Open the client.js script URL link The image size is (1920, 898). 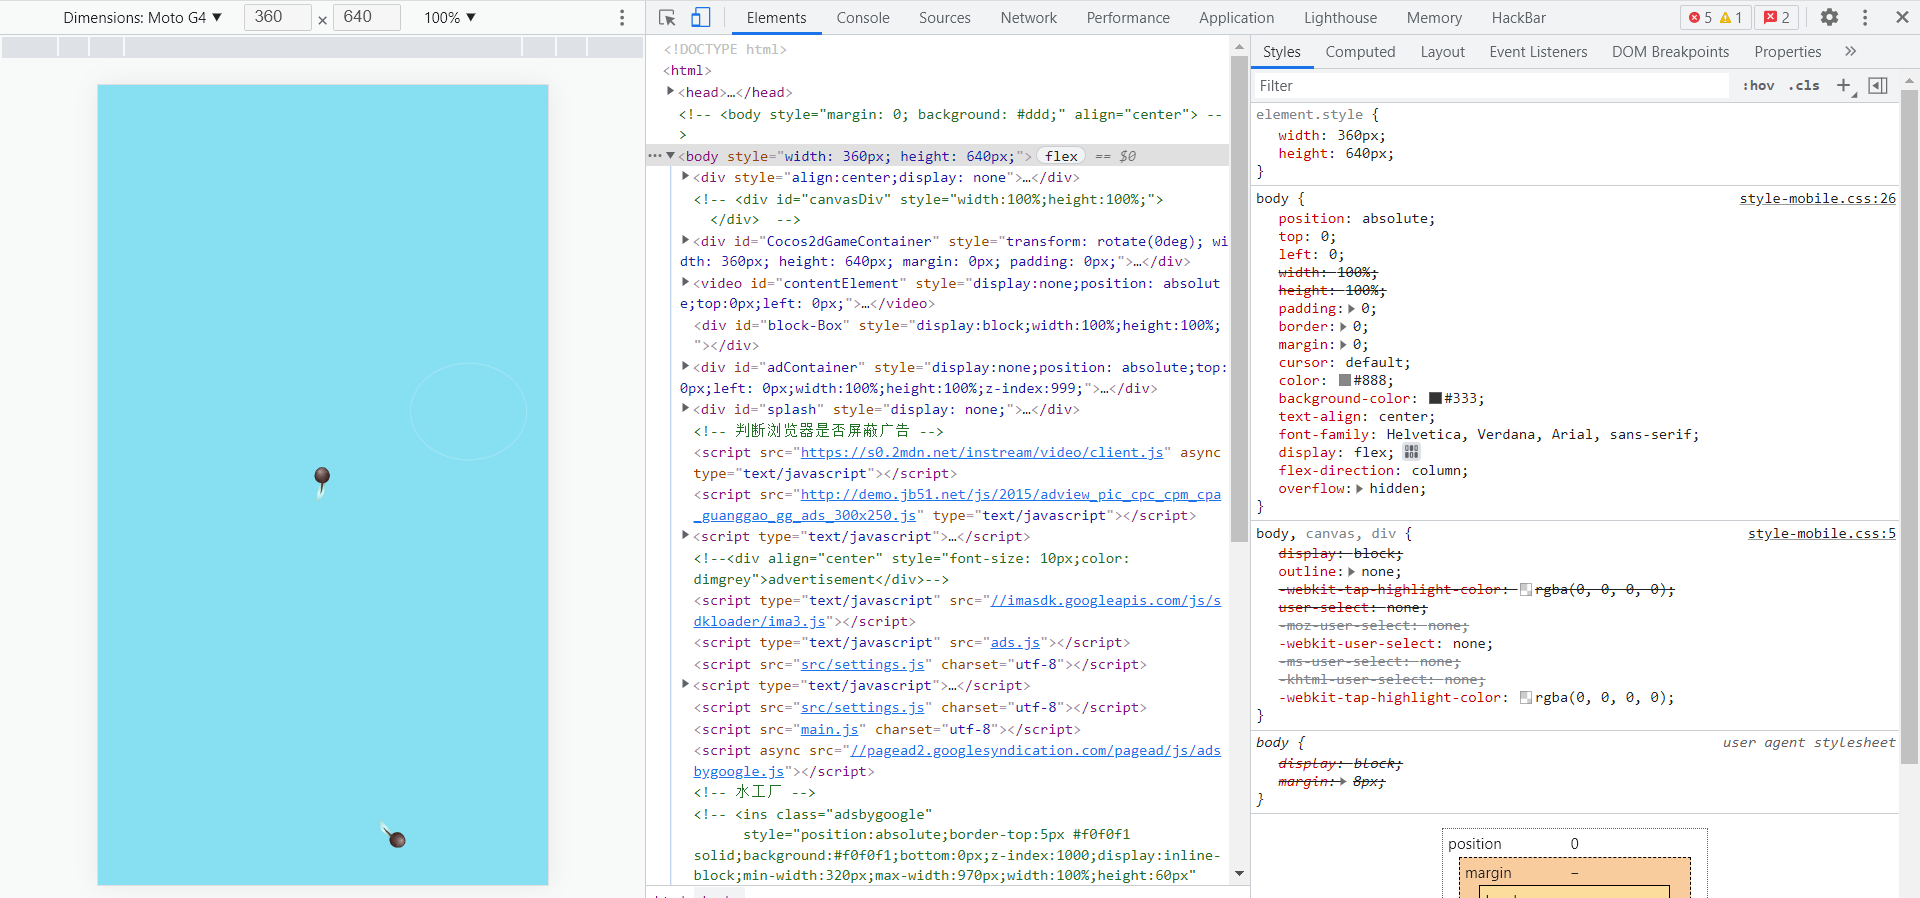pyautogui.click(x=982, y=453)
